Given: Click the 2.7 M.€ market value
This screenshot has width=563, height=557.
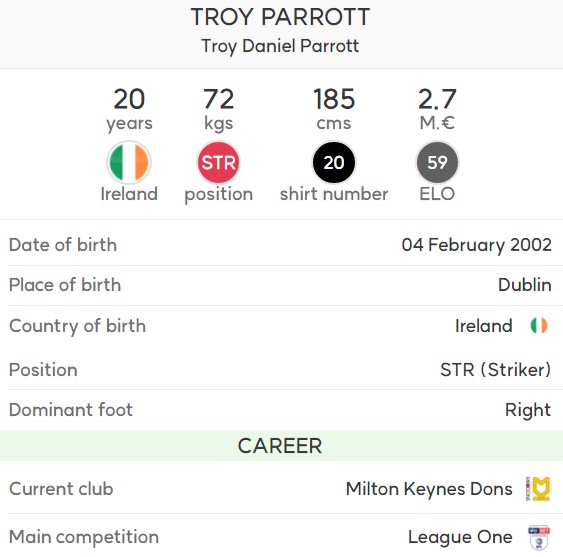Looking at the screenshot, I should tap(437, 109).
